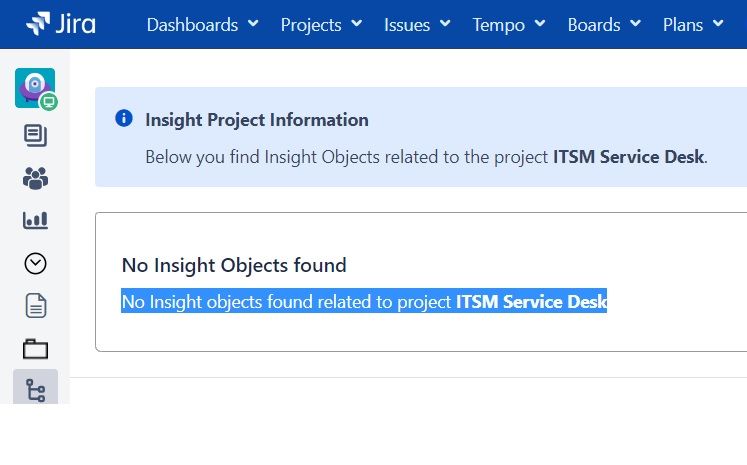Open the Boards menu
The image size is (747, 465).
603,24
